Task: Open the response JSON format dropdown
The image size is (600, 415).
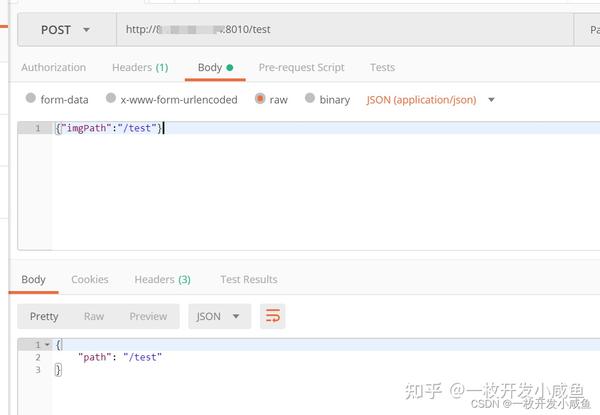Action: pyautogui.click(x=219, y=316)
